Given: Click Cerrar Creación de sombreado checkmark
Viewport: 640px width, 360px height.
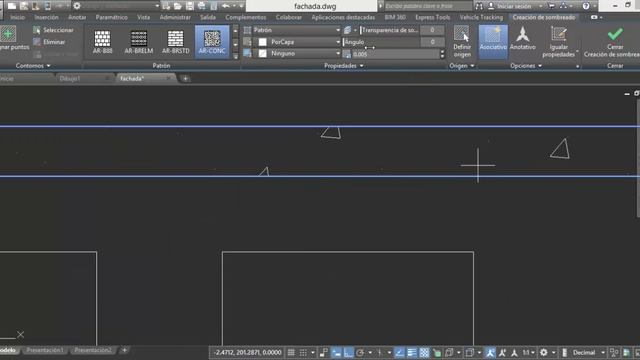Looking at the screenshot, I should pos(615,34).
